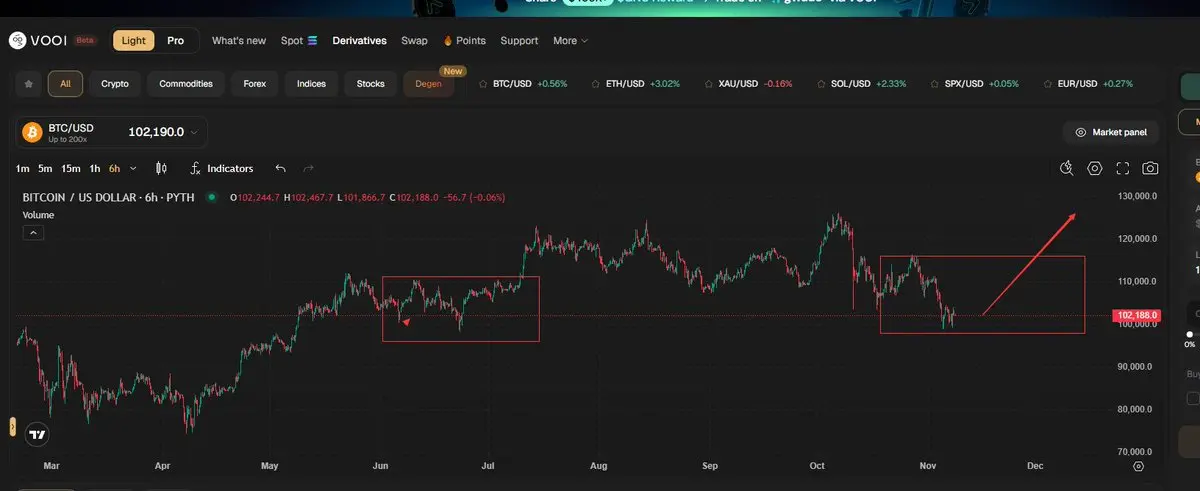Undo last chart action
Viewport: 1200px width, 491px height.
(280, 168)
